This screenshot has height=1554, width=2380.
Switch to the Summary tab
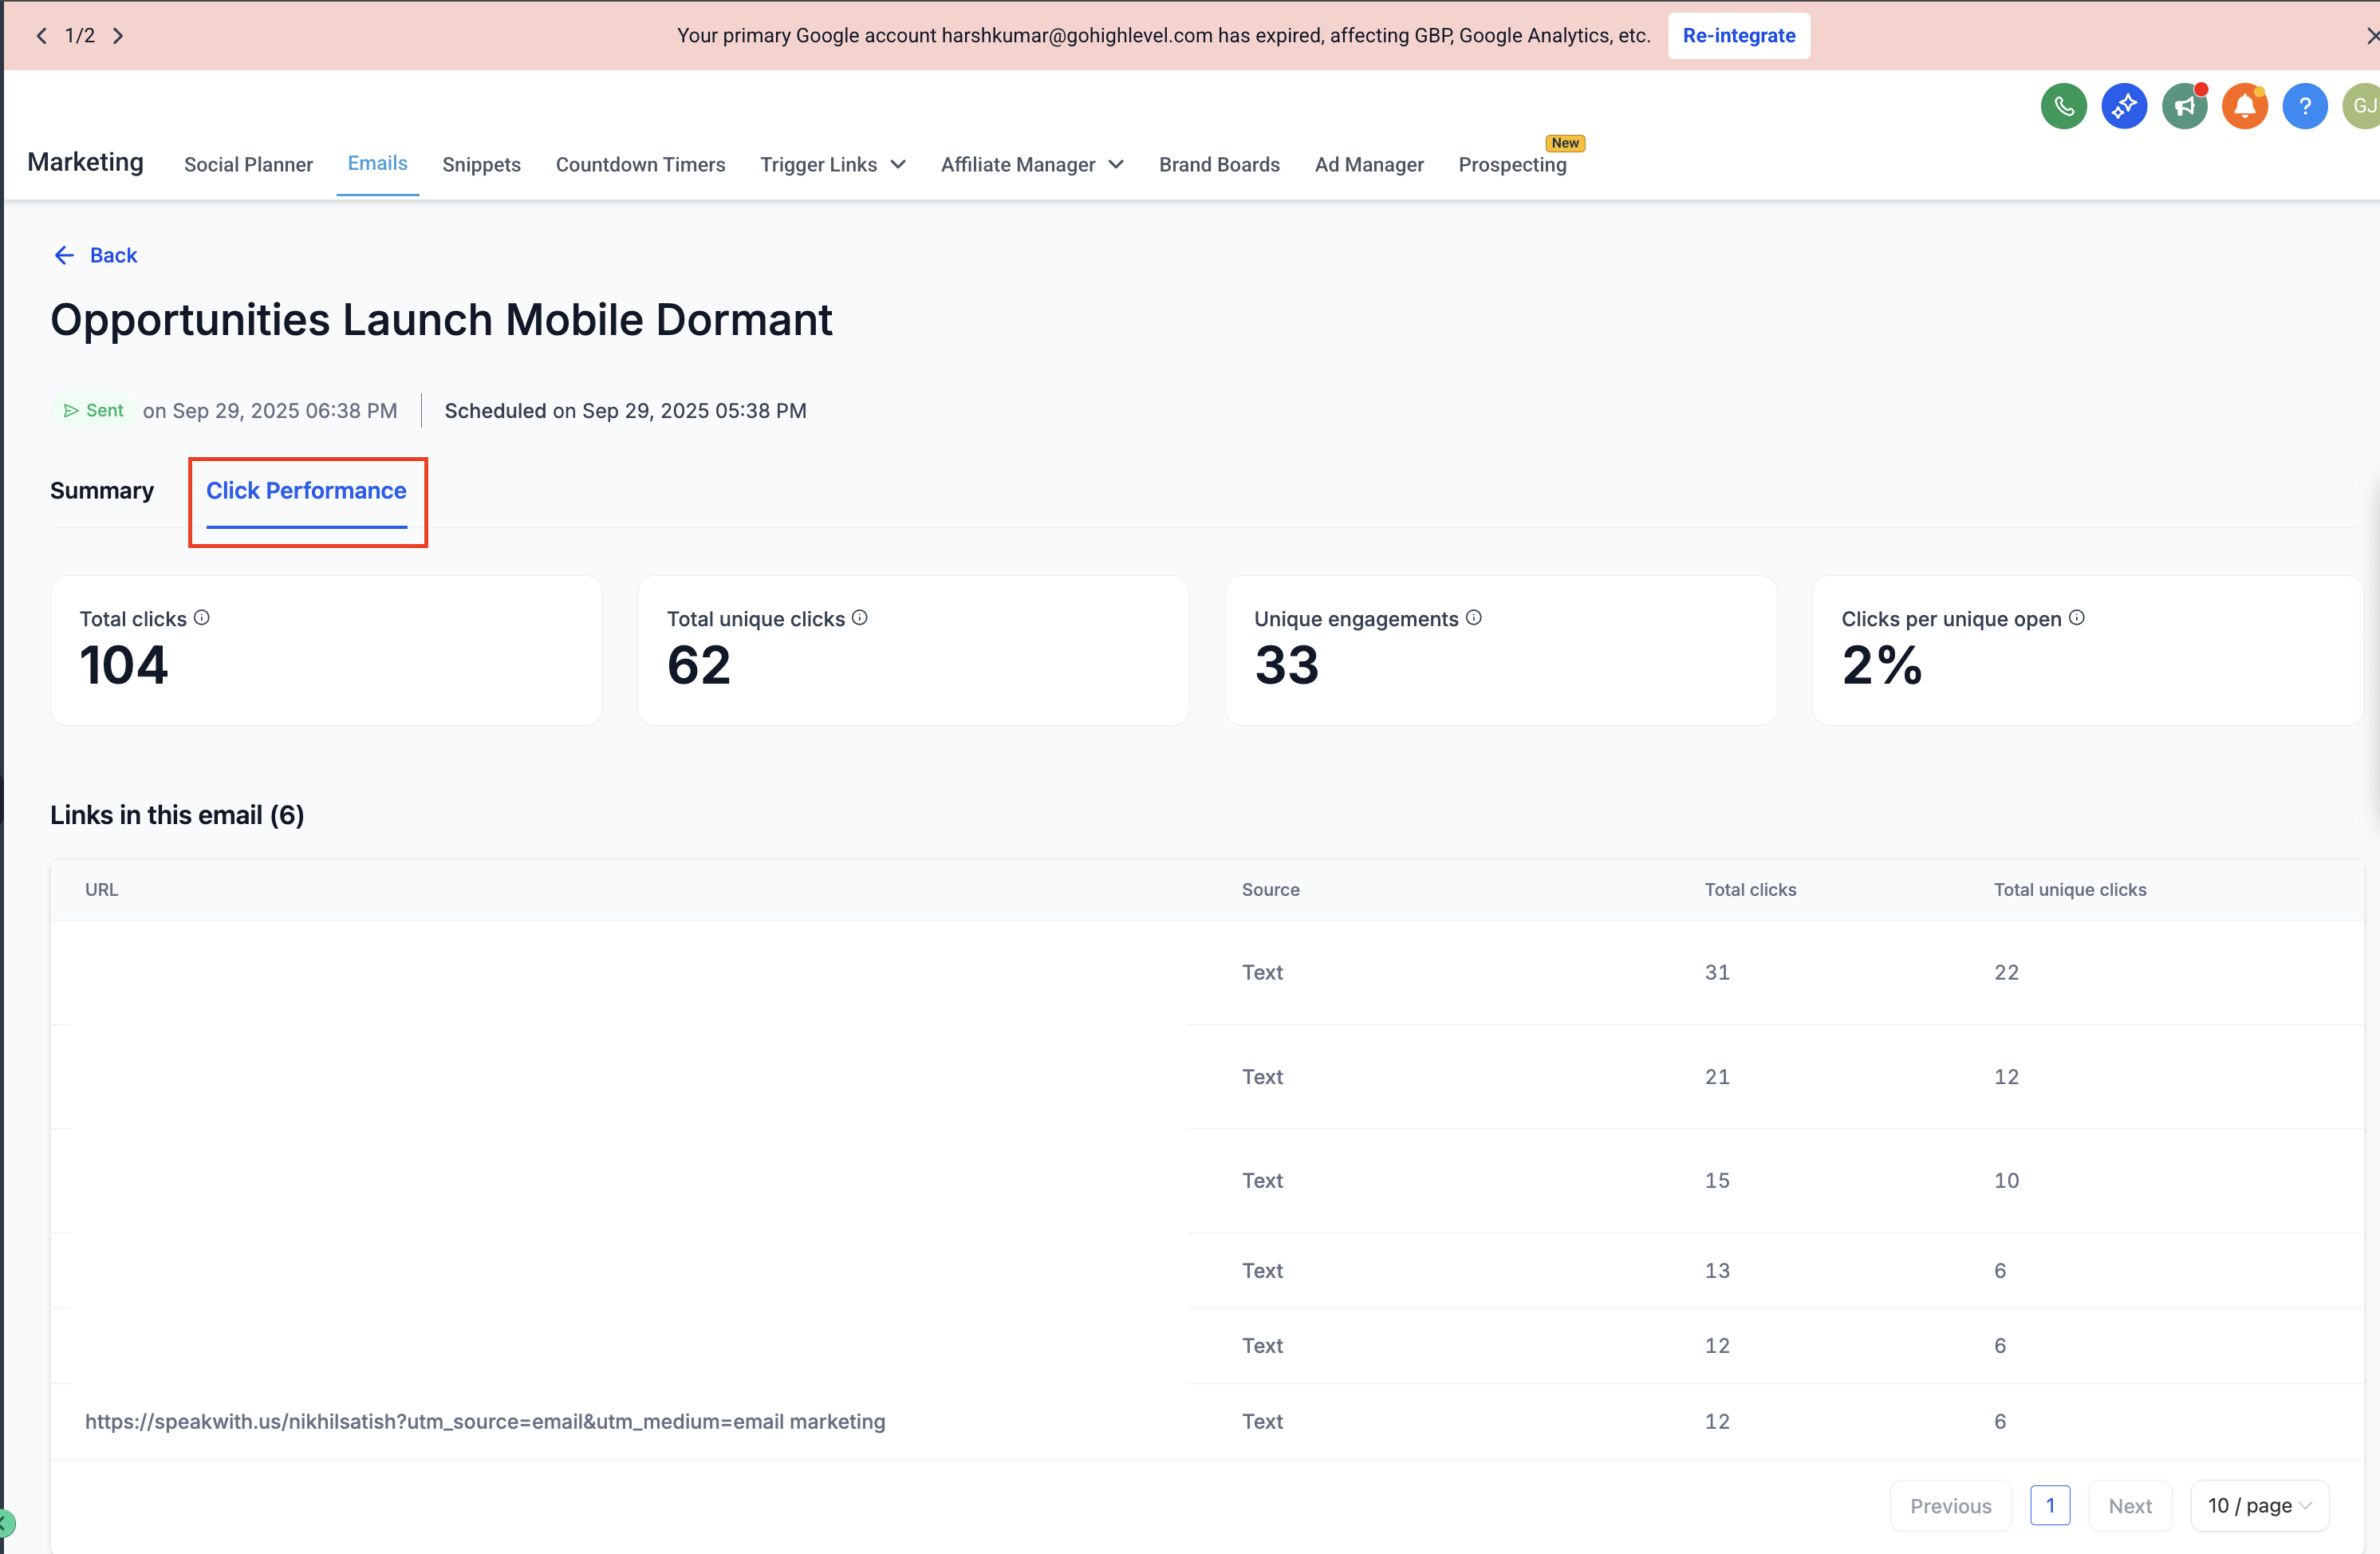coord(102,491)
